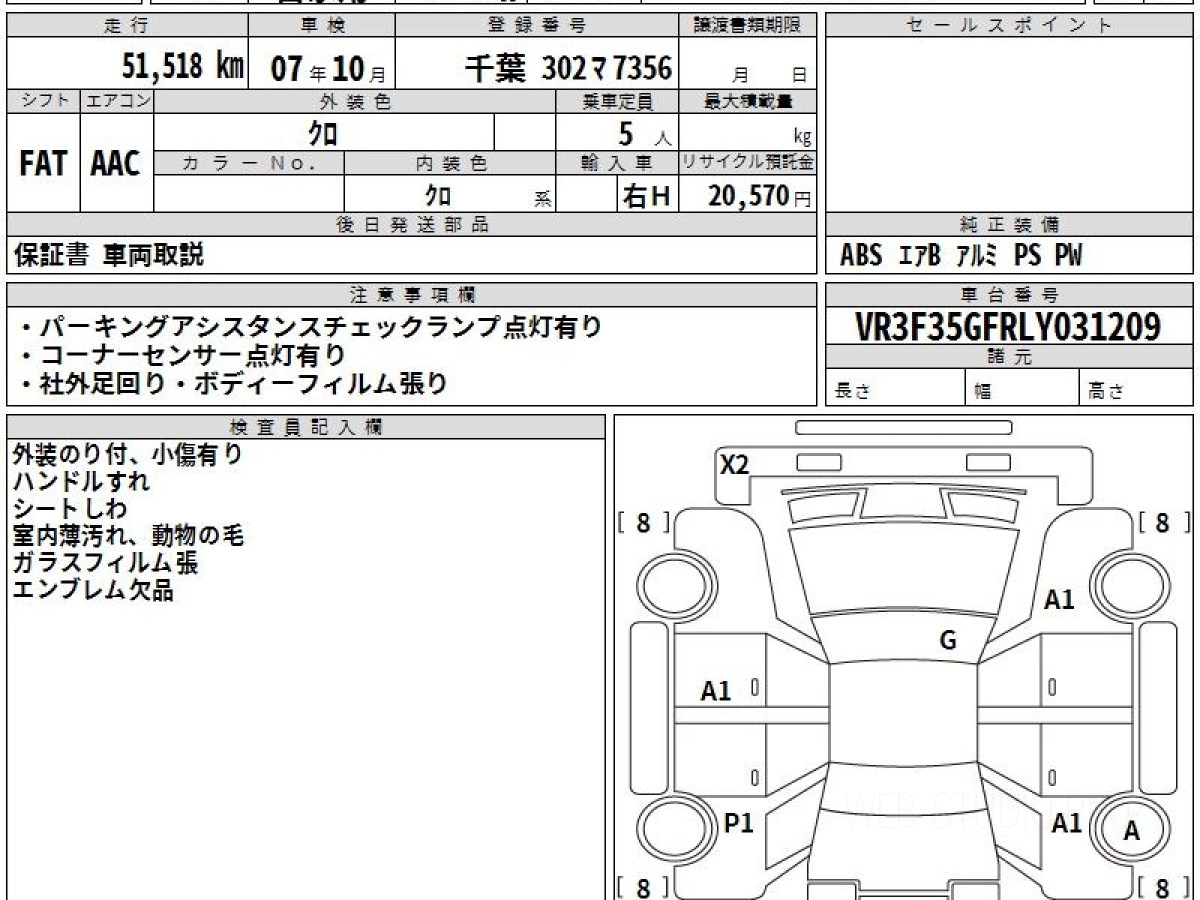Select the シフト header

pyautogui.click(x=43, y=100)
